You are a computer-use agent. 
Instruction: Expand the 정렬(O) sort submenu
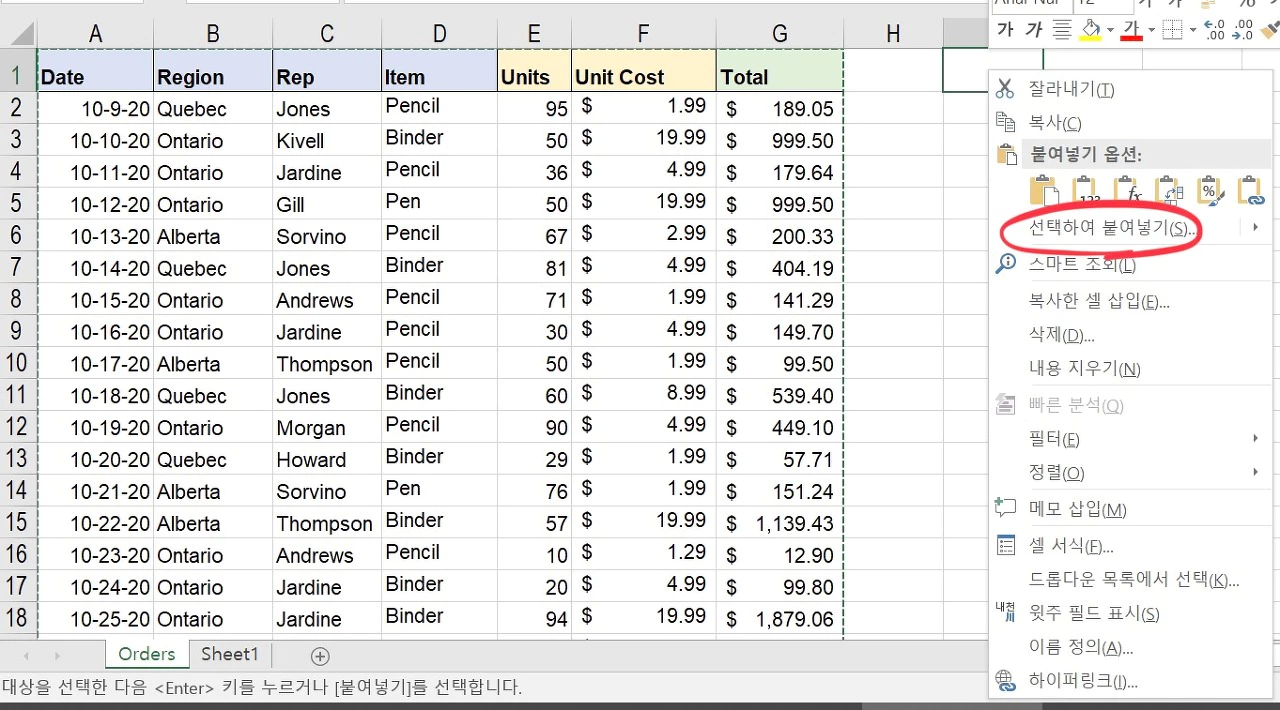(x=1130, y=473)
